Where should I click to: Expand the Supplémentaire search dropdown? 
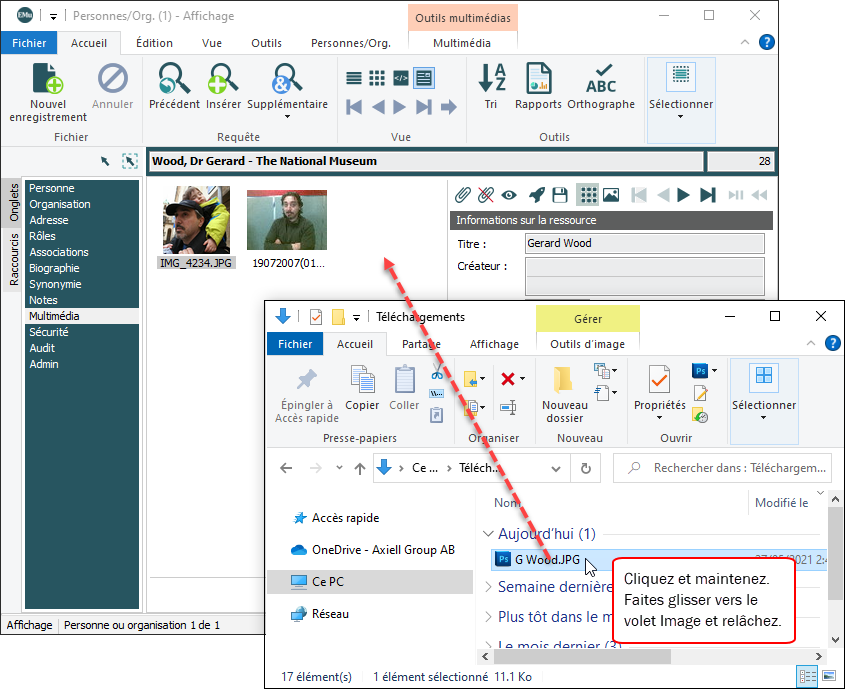[287, 116]
